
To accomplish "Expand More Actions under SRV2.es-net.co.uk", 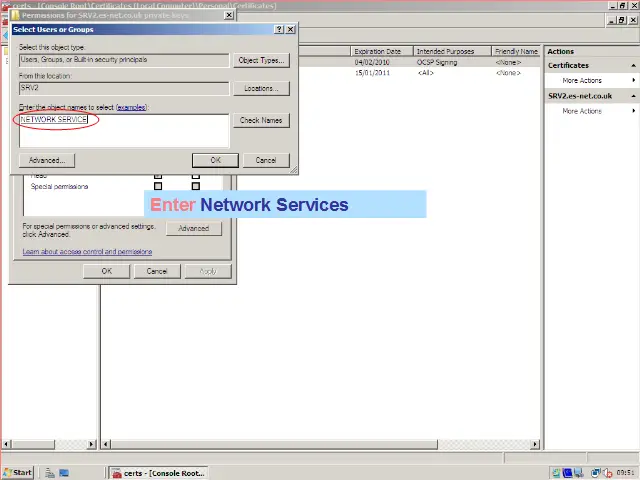I will click(582, 111).
